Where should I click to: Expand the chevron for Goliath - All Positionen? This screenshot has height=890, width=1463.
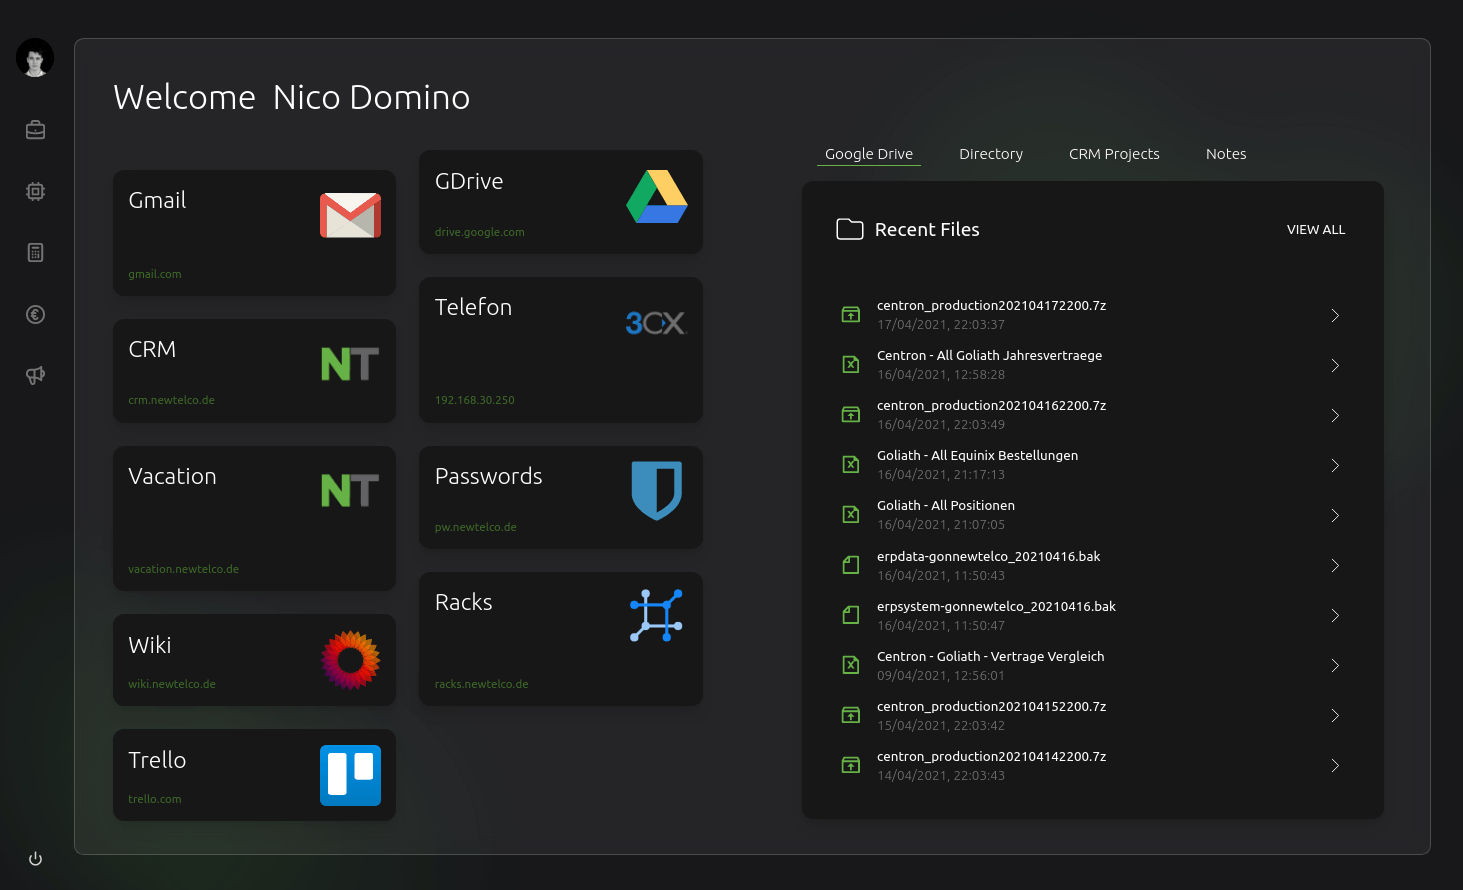point(1335,516)
